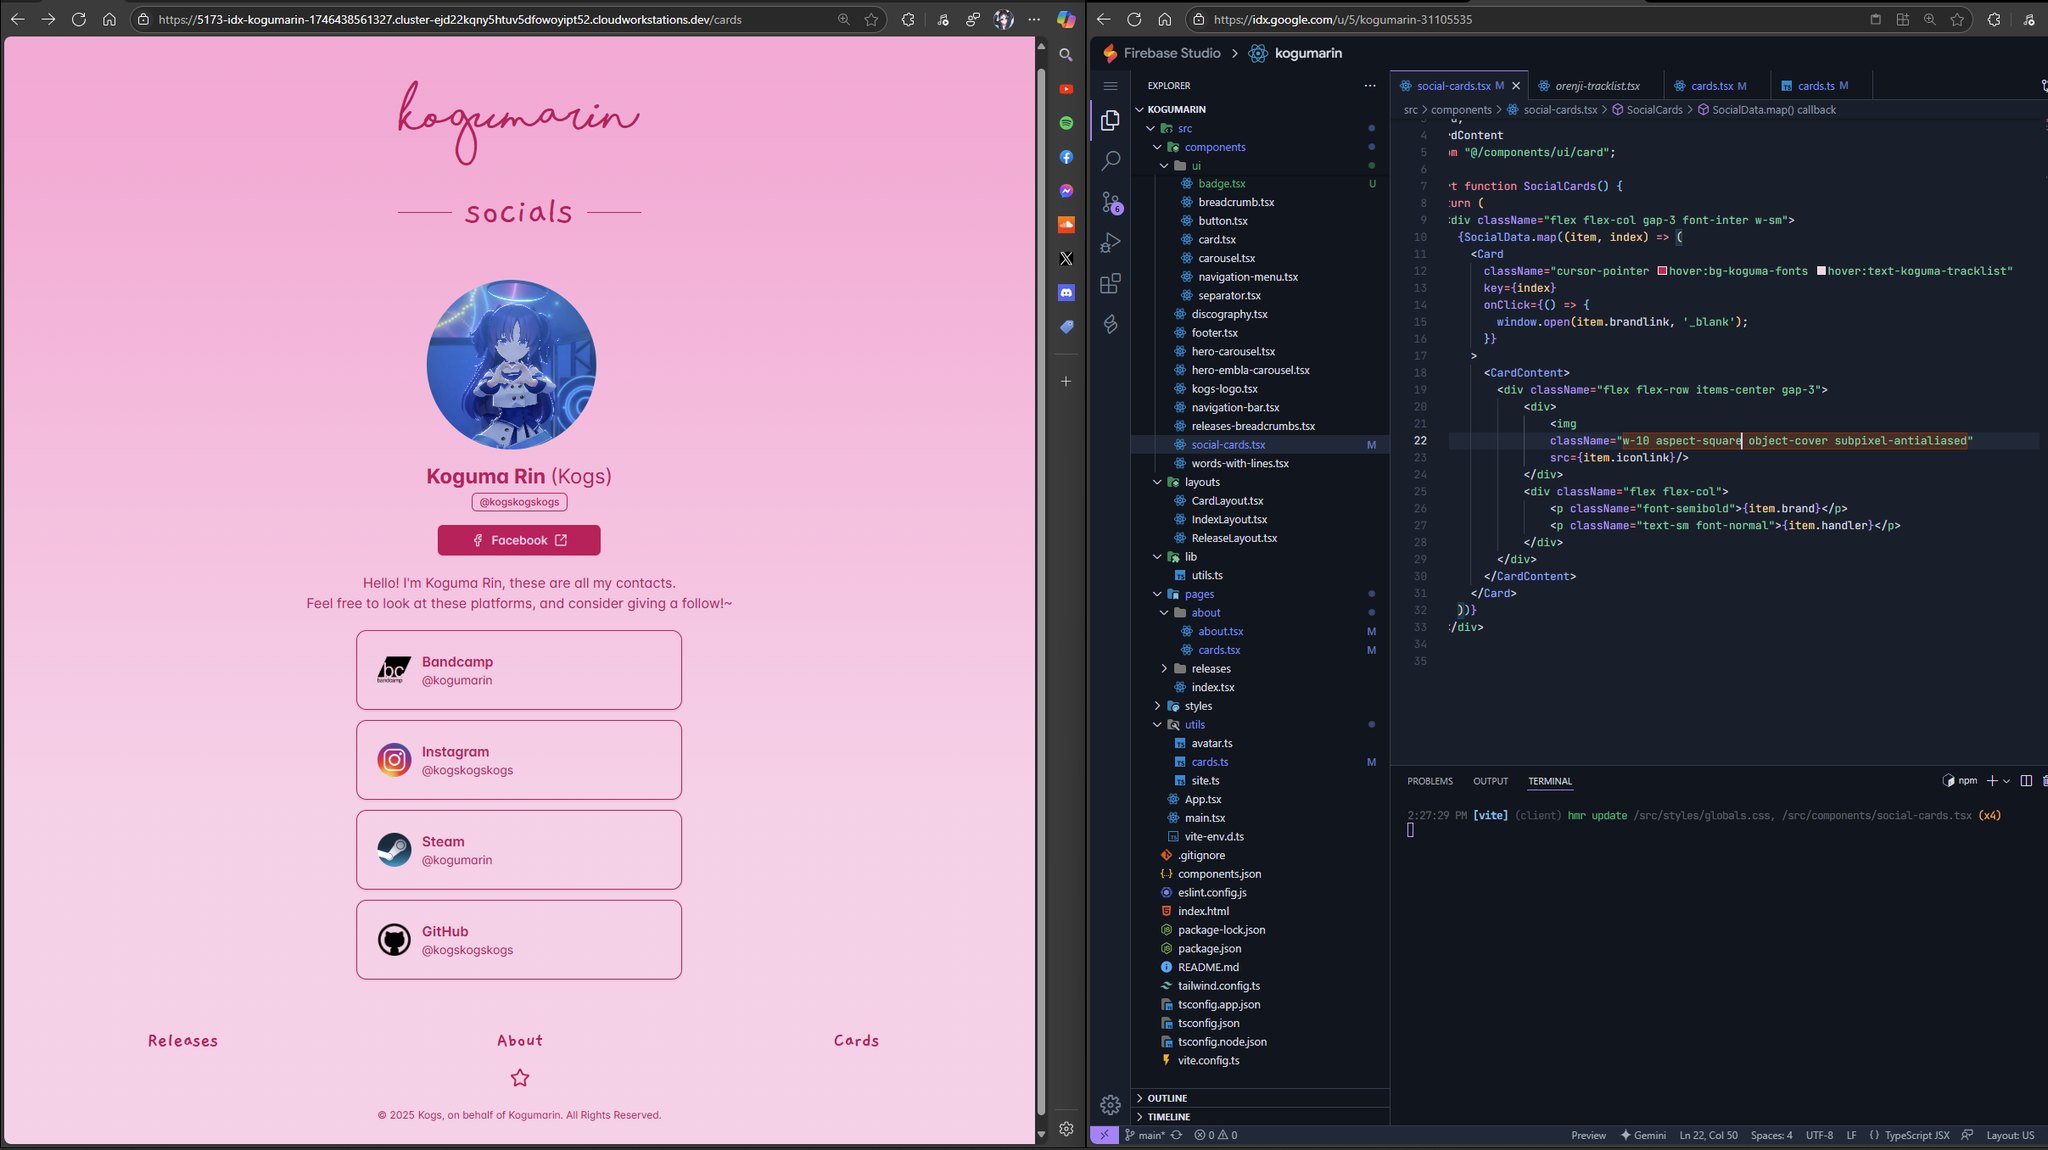Screen dimensions: 2048x1150
Task: Click the left browser page scrollbar
Action: [x=1041, y=590]
